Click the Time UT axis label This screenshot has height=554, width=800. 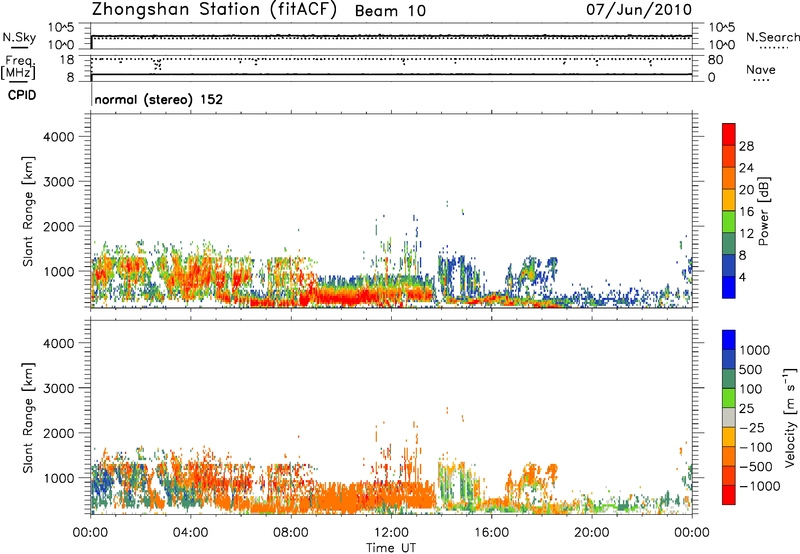click(391, 547)
